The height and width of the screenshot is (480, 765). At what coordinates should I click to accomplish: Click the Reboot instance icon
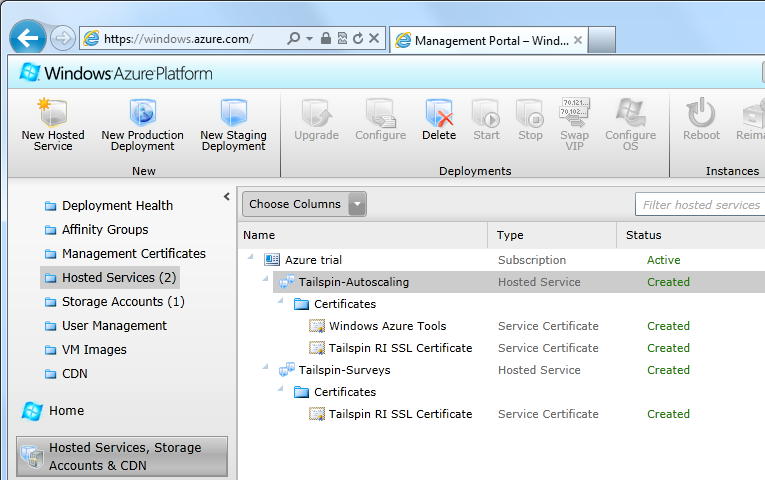click(701, 112)
